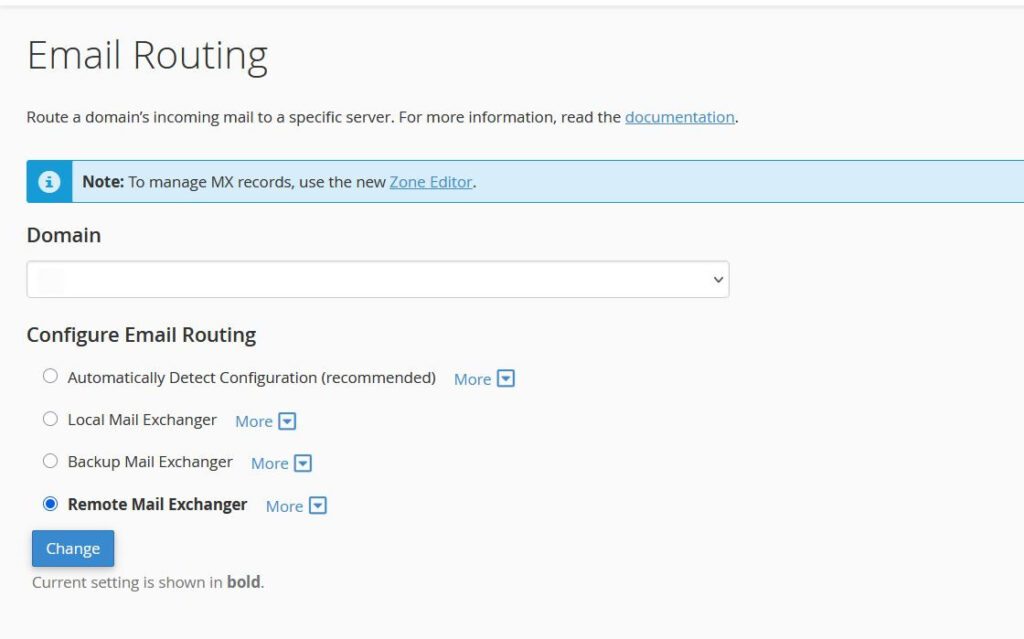
Task: Choose the Local Mail Exchanger radio button
Action: 50,419
